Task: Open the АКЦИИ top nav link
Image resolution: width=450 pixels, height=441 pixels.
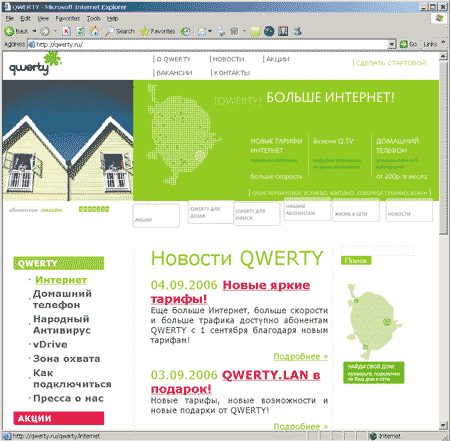Action: coord(278,59)
